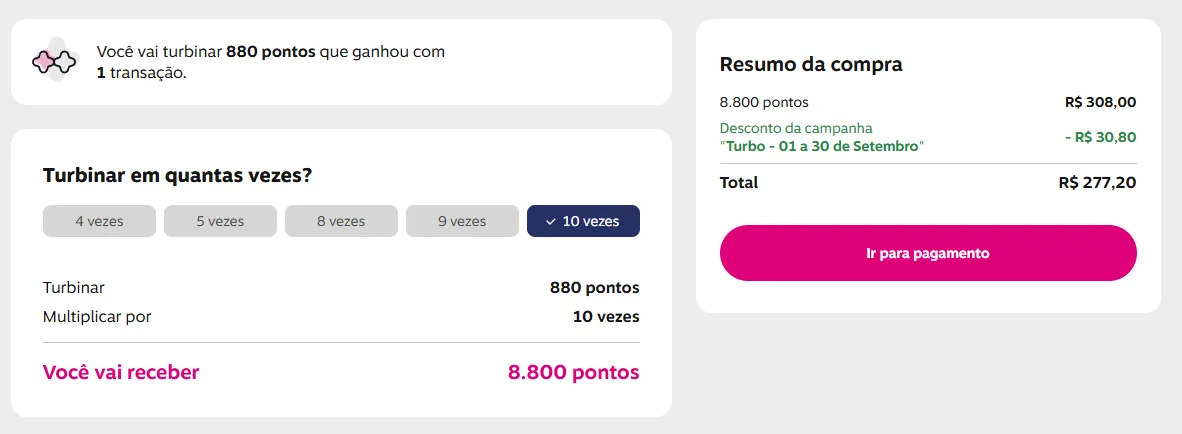Click the "Turbo - 01 a 30 de Setembro" campaign name
The height and width of the screenshot is (434, 1182).
tap(822, 146)
